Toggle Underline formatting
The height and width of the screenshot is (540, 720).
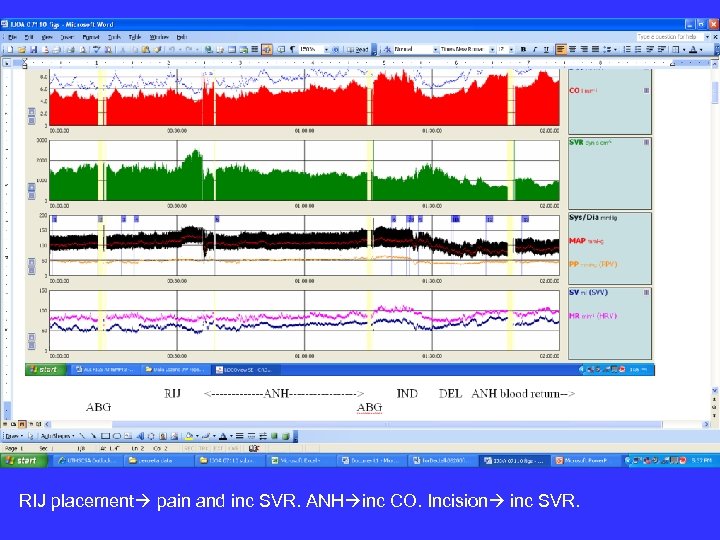click(546, 49)
